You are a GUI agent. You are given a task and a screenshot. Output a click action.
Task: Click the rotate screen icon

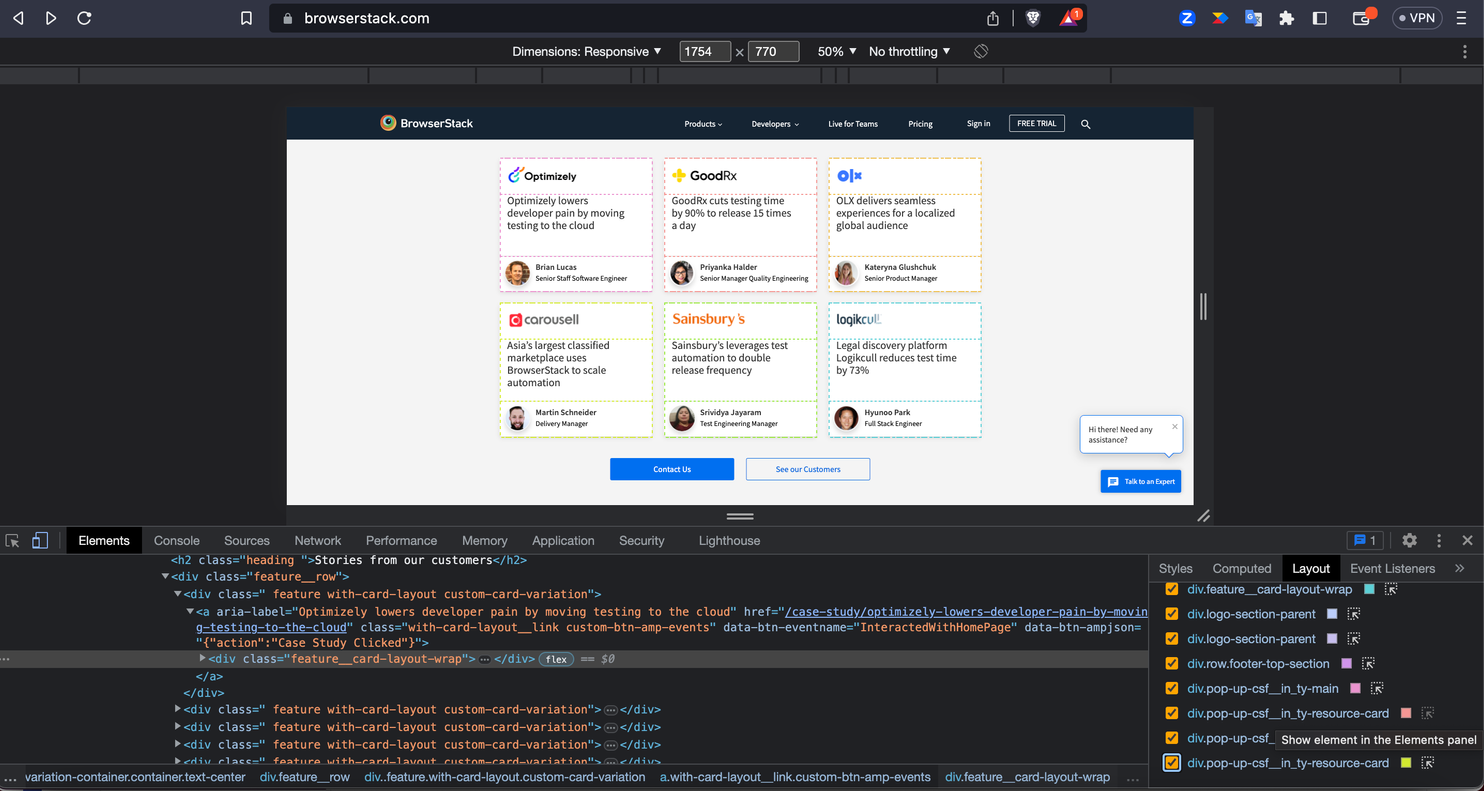981,51
